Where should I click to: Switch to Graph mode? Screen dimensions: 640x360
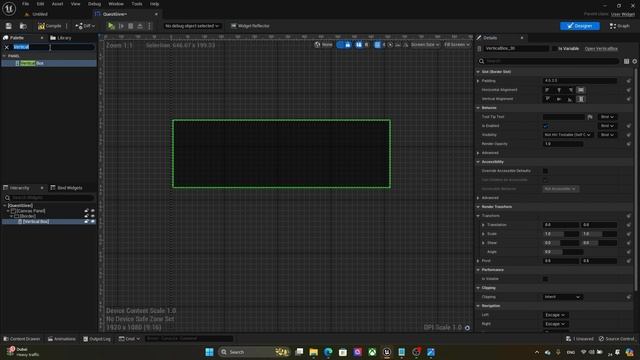[620, 26]
